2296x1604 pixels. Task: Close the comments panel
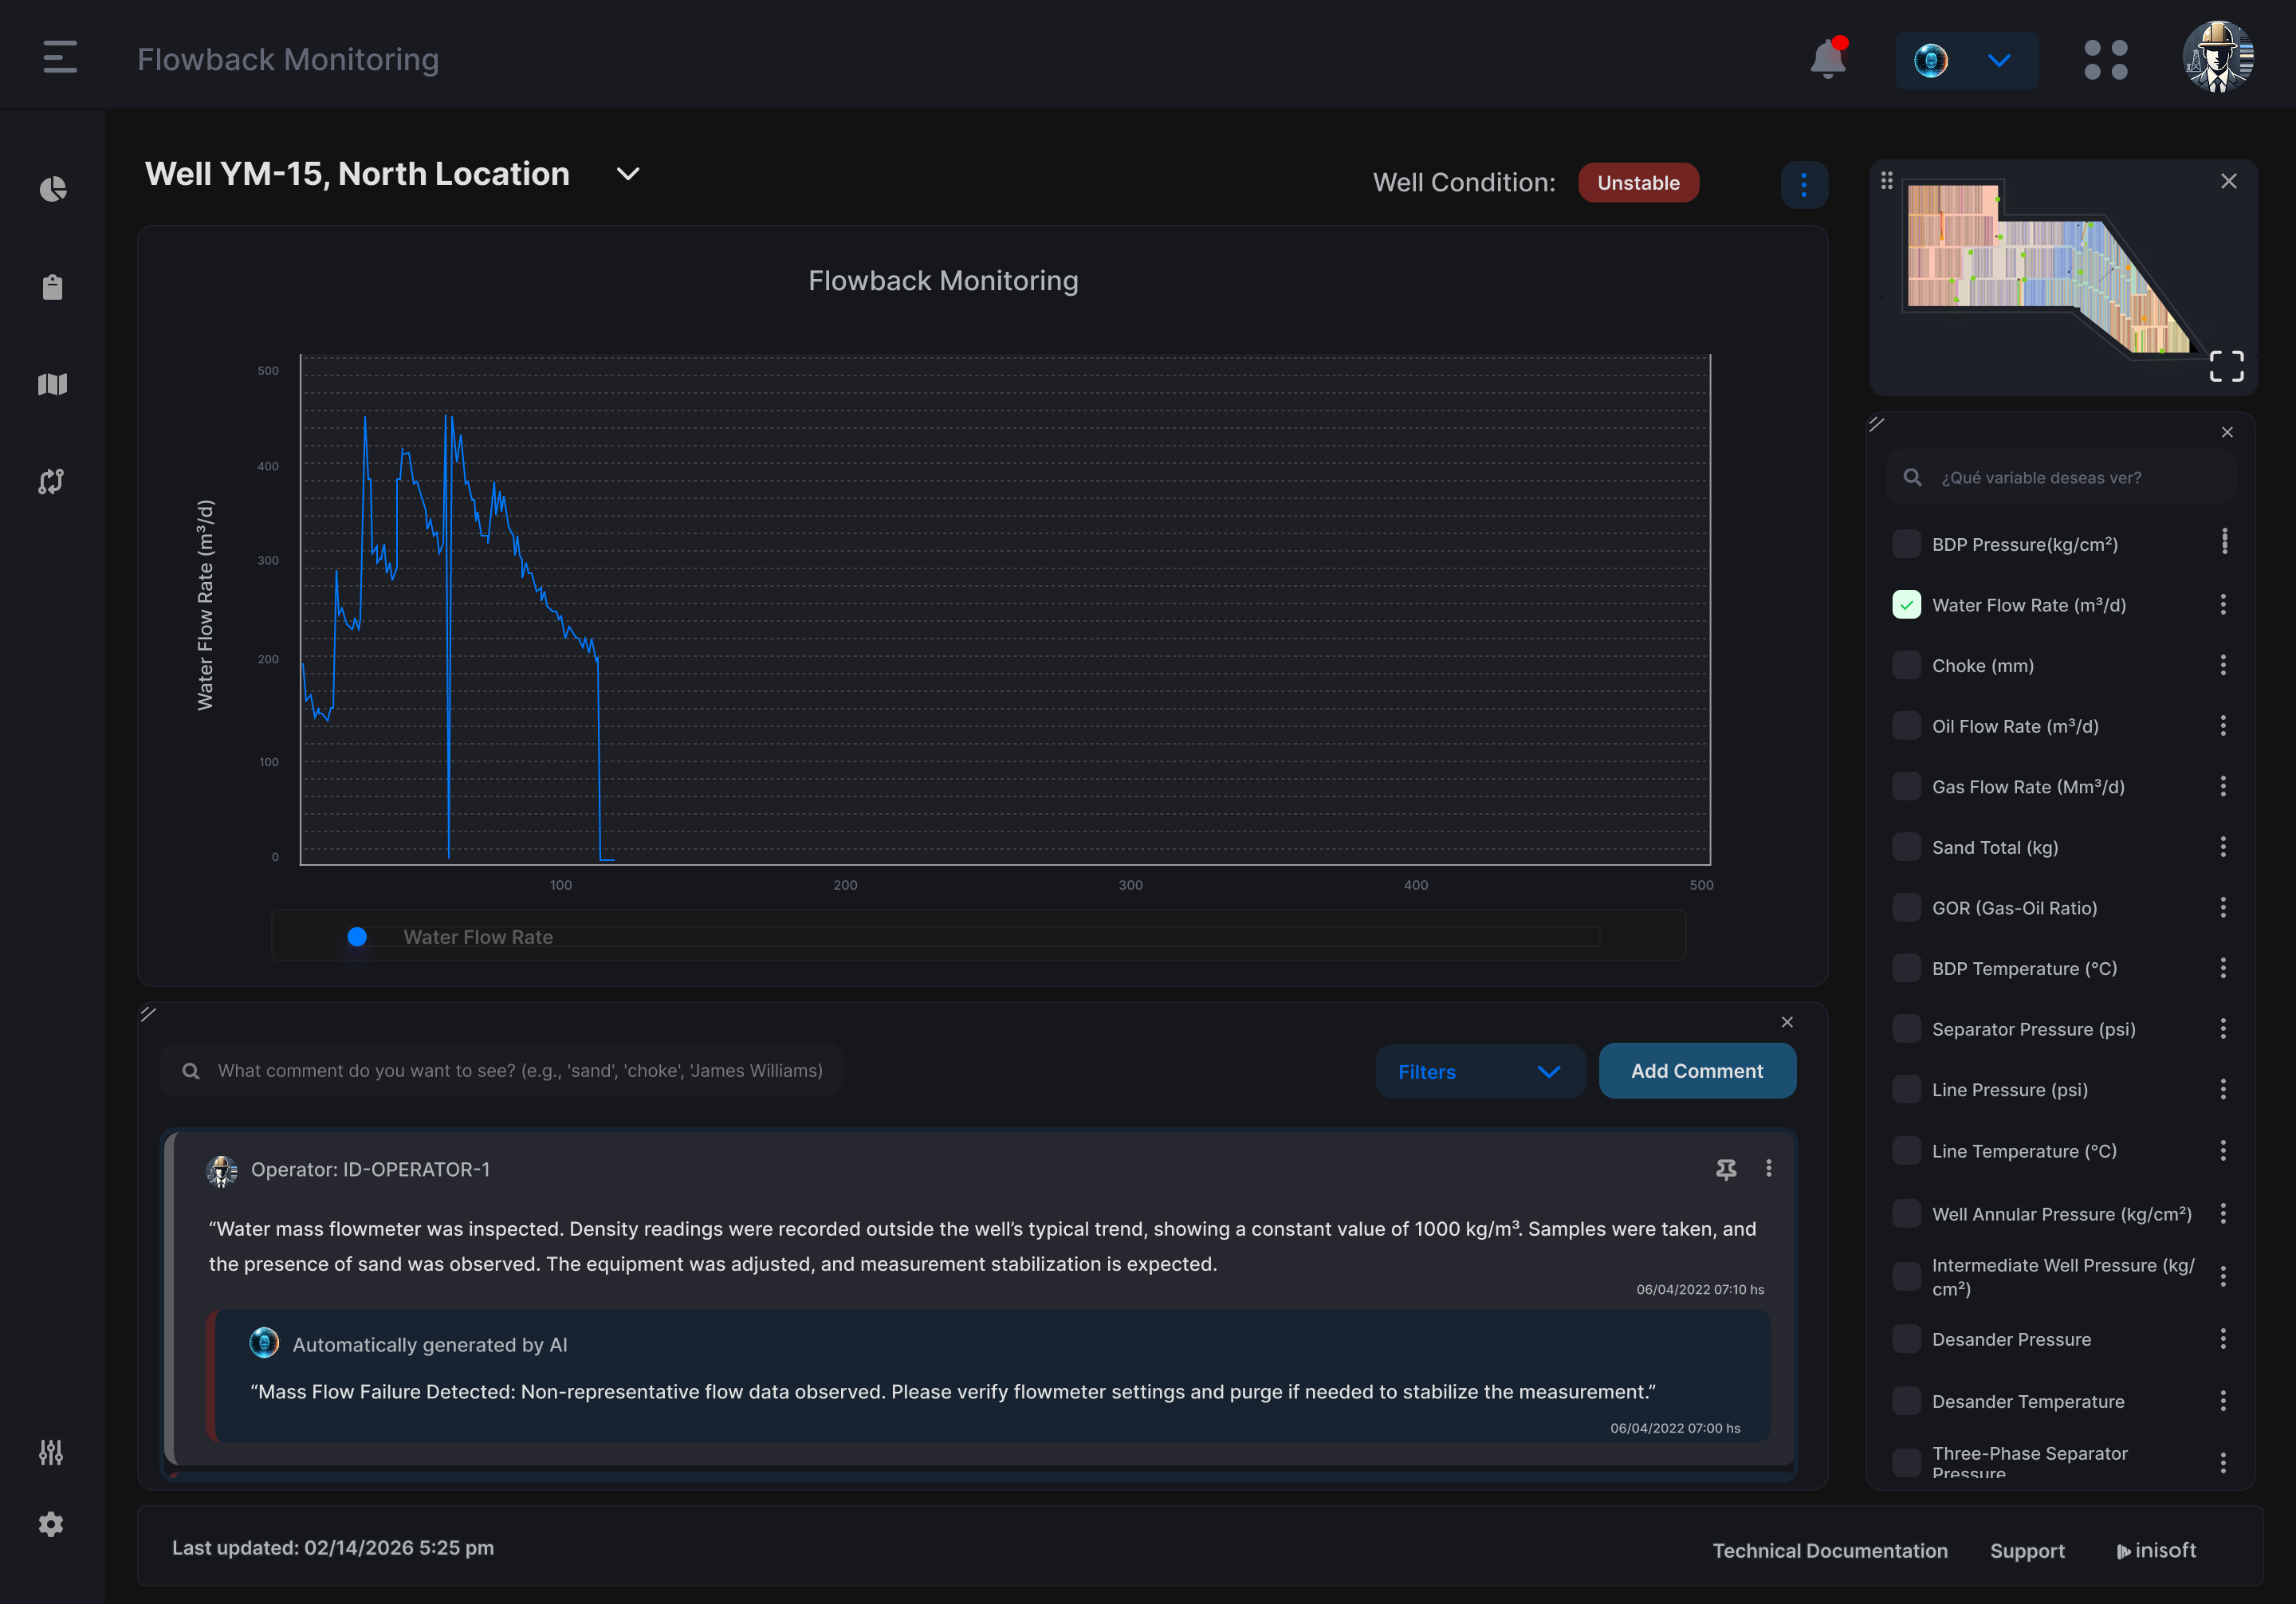[1786, 1022]
